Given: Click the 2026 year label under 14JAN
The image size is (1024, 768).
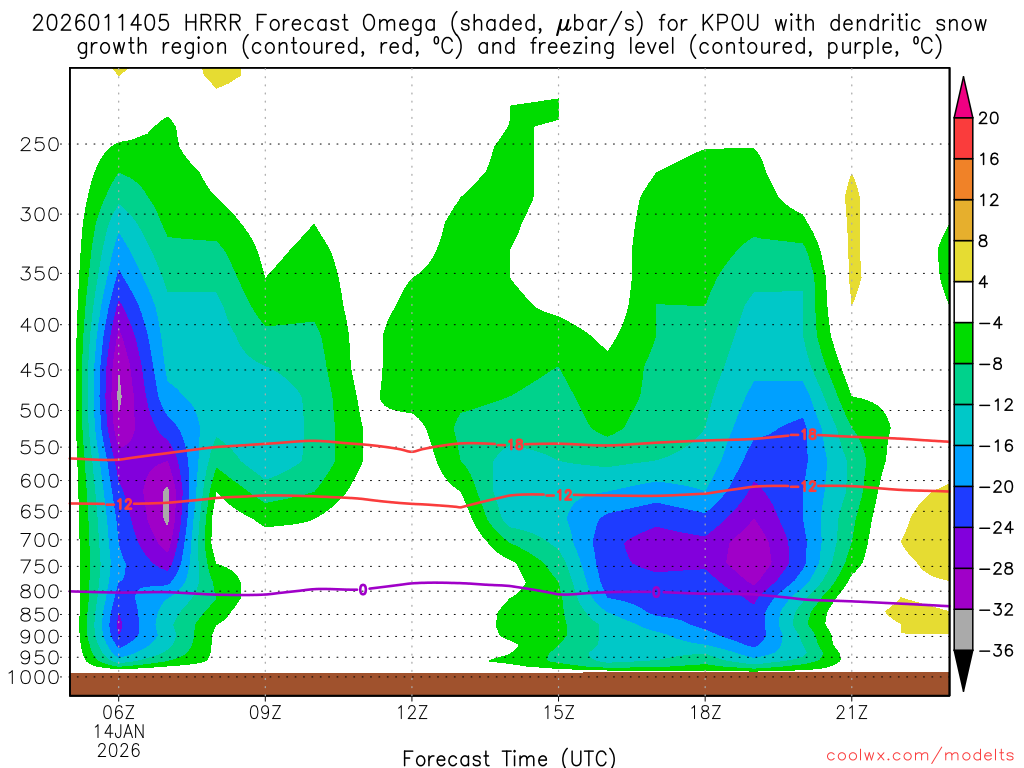Looking at the screenshot, I should pos(118,750).
